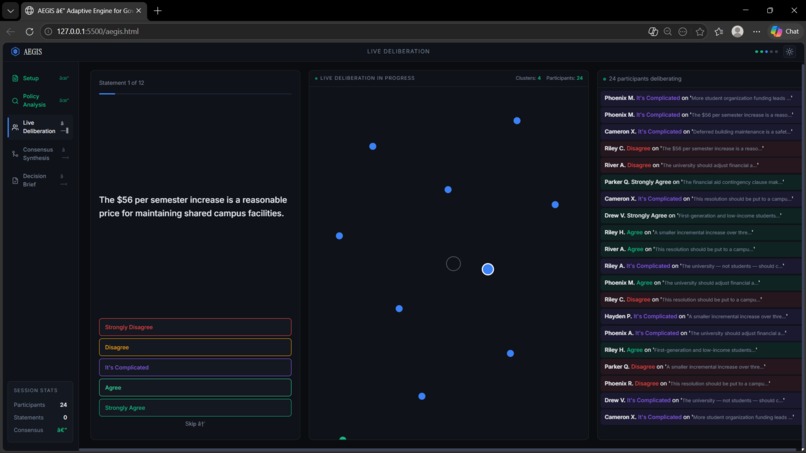The image size is (806, 453).
Task: Close the AEGIS browser tab
Action: (138, 10)
